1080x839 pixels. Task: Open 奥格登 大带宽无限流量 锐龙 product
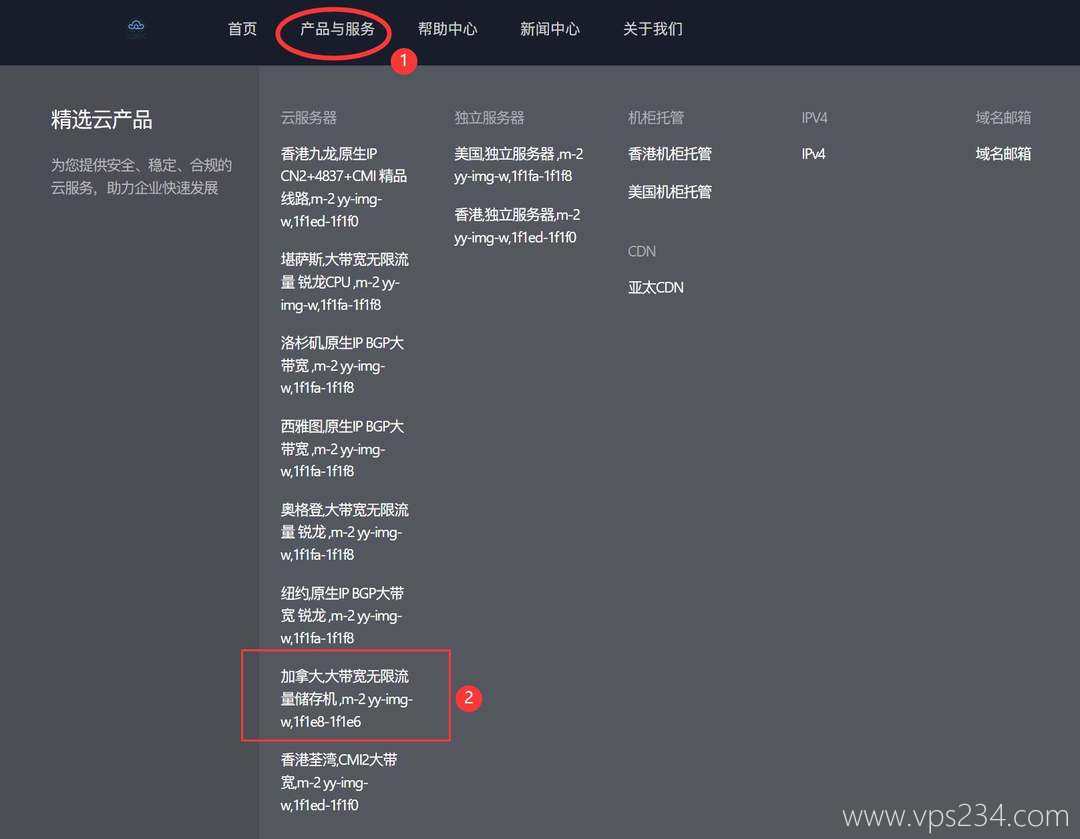coord(344,532)
